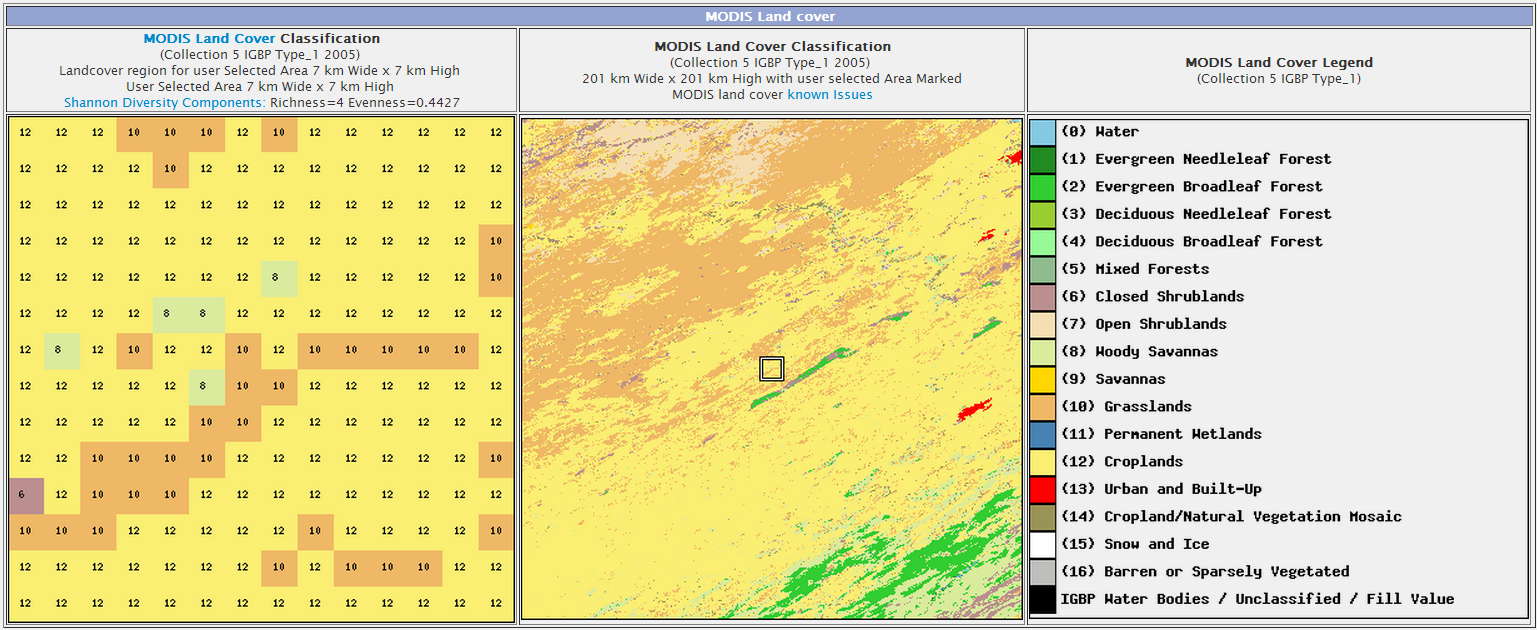Select '(8) Woody Savannas' legend label
This screenshot has height=630, width=1537.
[x=1140, y=352]
